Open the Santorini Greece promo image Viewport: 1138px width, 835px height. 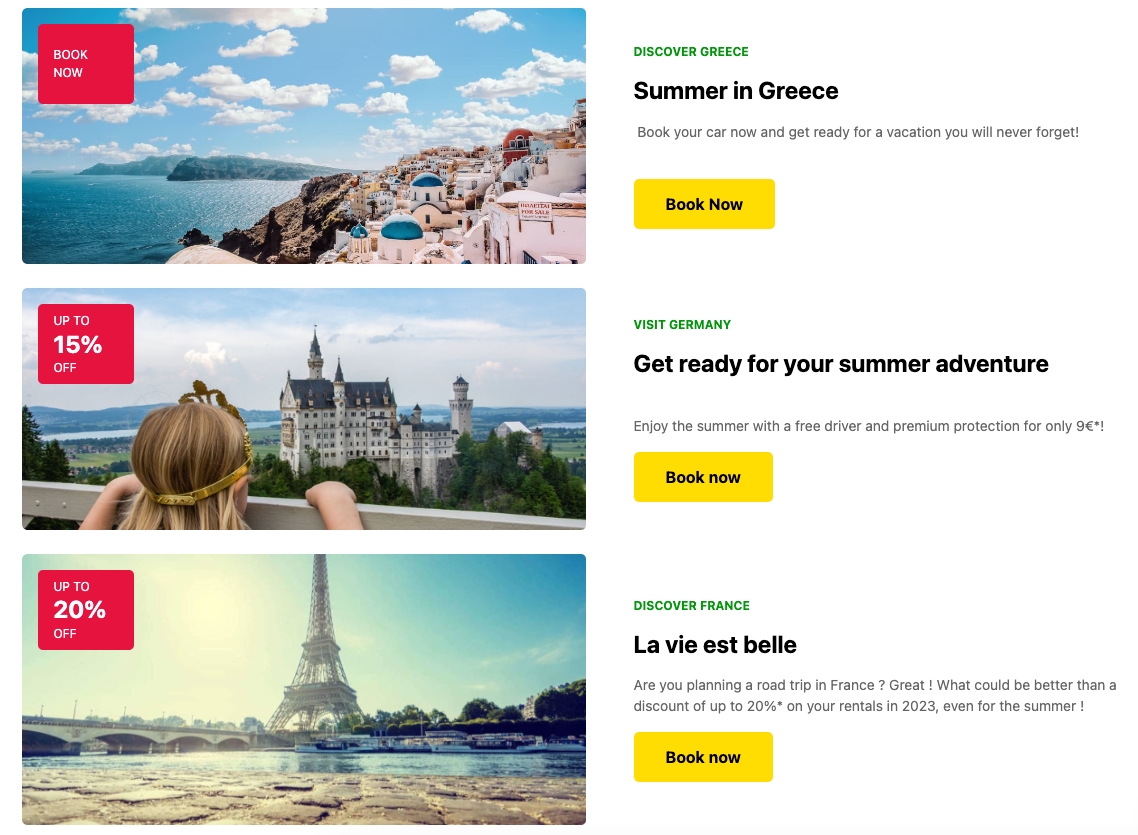click(x=303, y=136)
